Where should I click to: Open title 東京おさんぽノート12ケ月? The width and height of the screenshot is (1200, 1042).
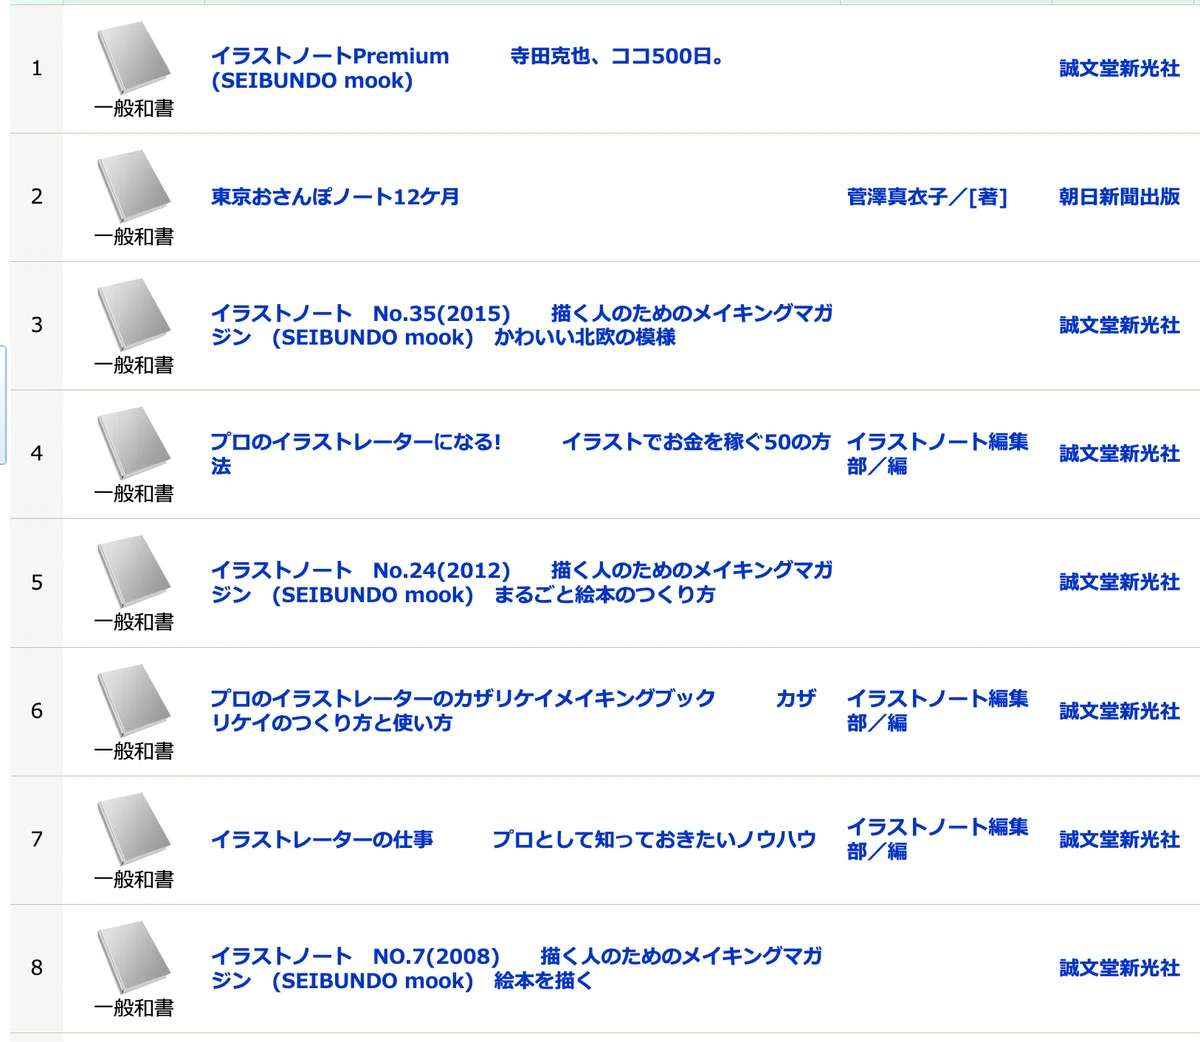click(335, 197)
